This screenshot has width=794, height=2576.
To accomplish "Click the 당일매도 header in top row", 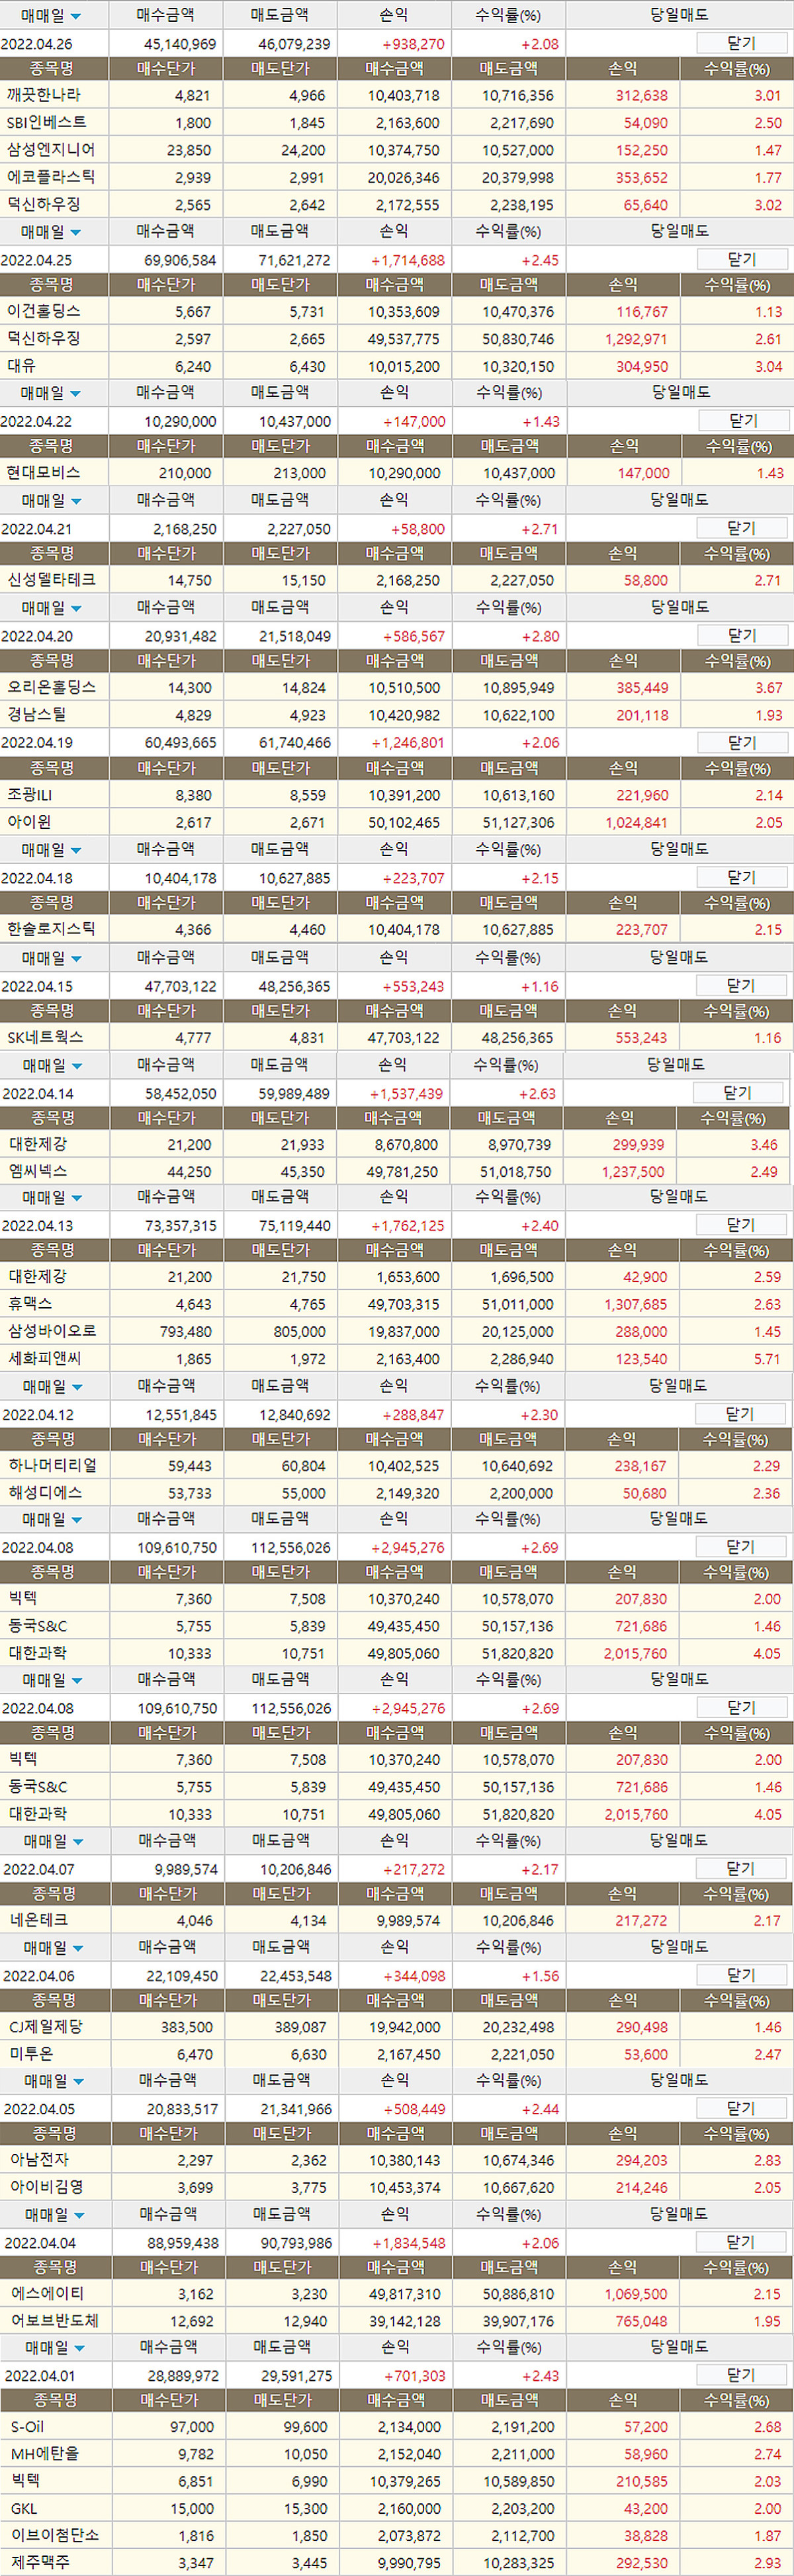I will (679, 15).
